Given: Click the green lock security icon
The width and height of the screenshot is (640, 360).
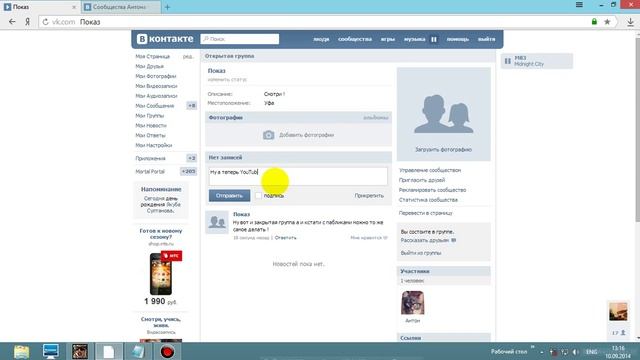Looking at the screenshot, I should [x=594, y=22].
